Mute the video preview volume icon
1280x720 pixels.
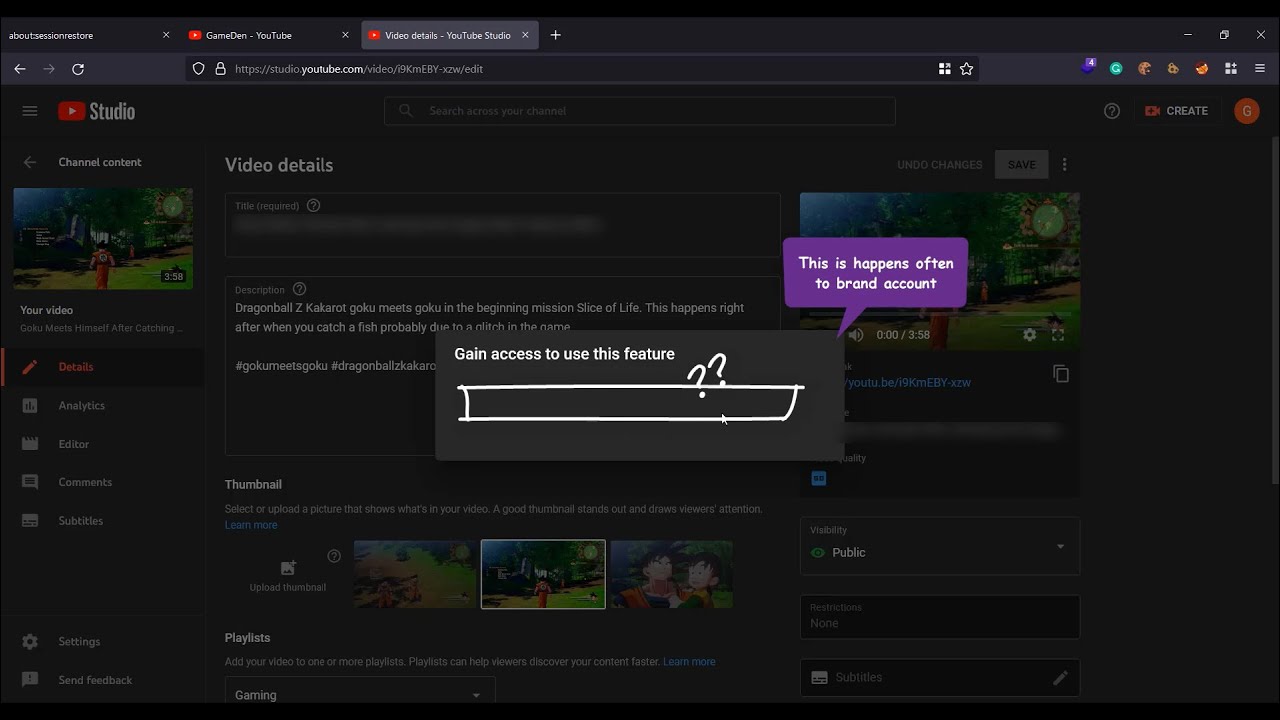pyautogui.click(x=856, y=335)
